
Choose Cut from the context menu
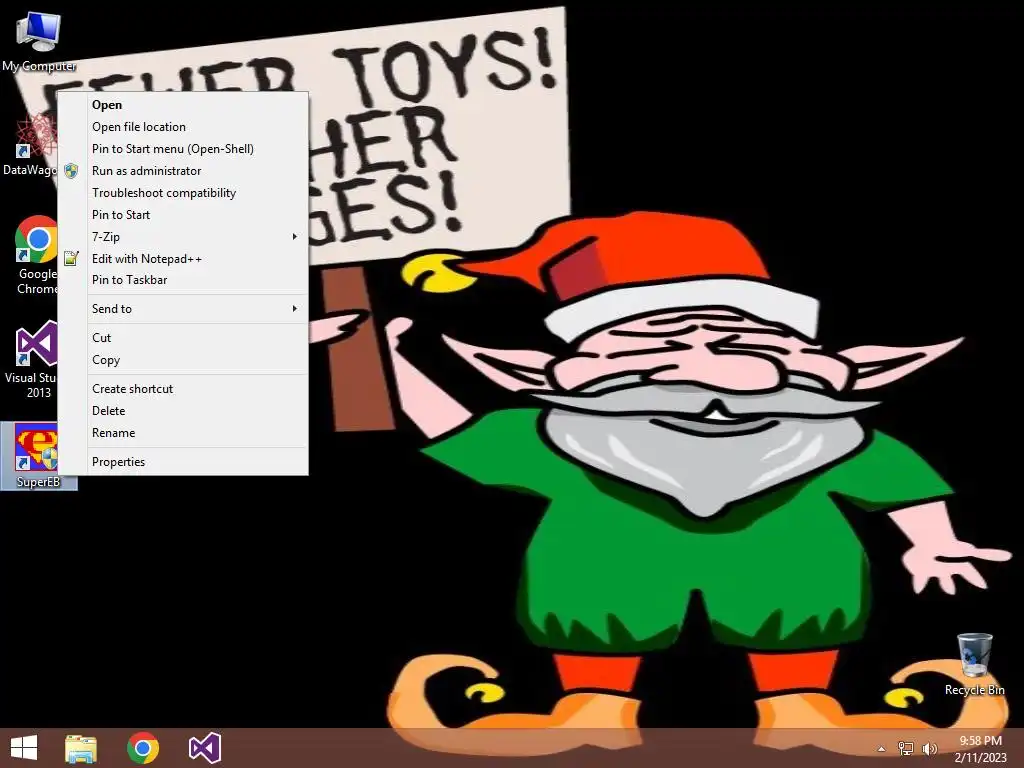183,338
